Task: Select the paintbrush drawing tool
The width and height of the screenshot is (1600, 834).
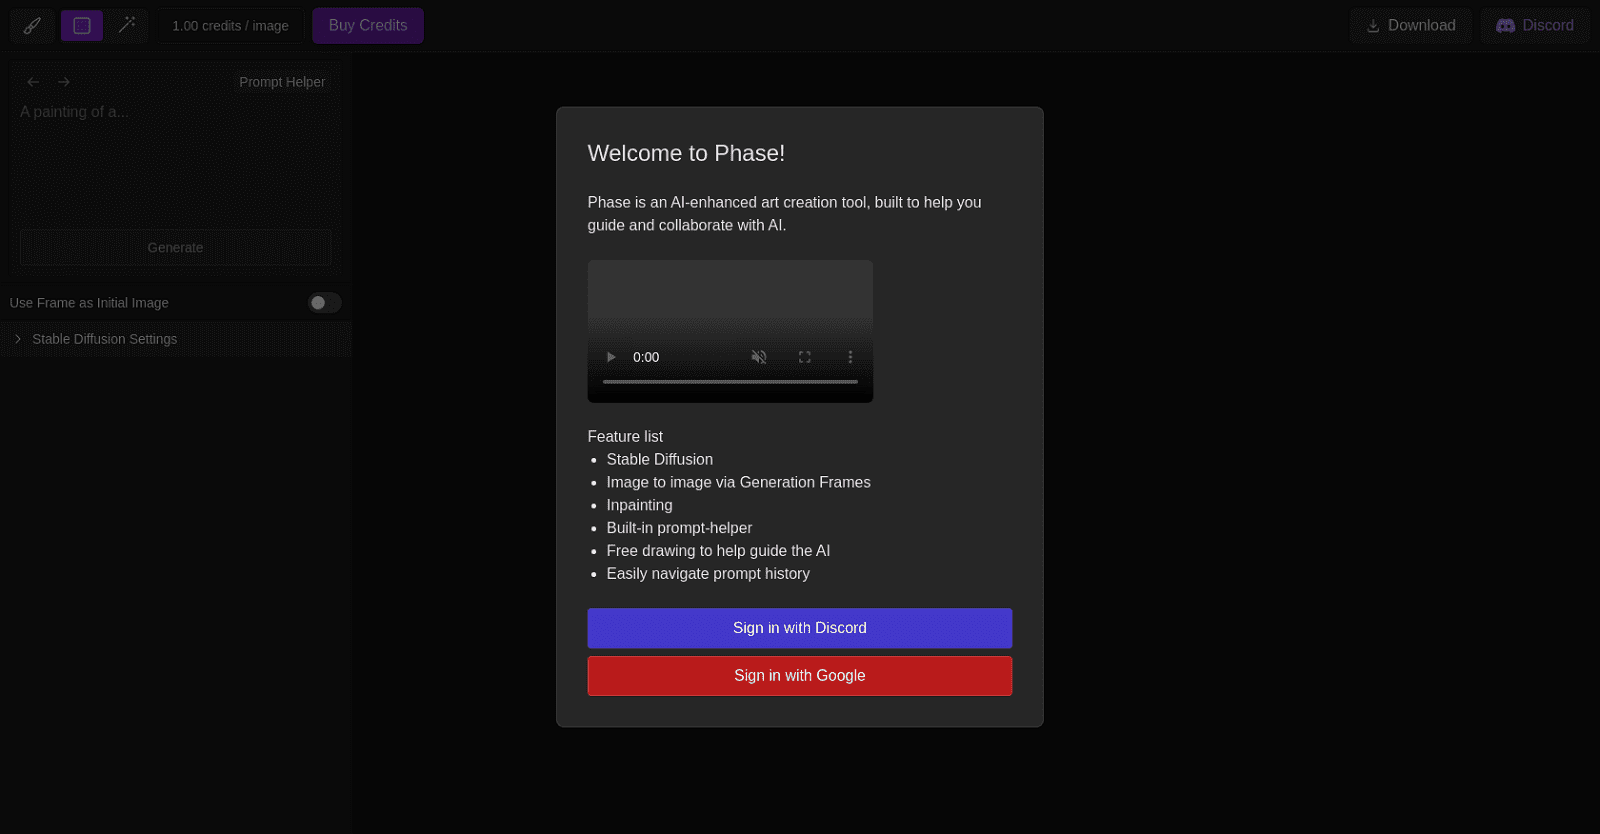Action: (32, 26)
